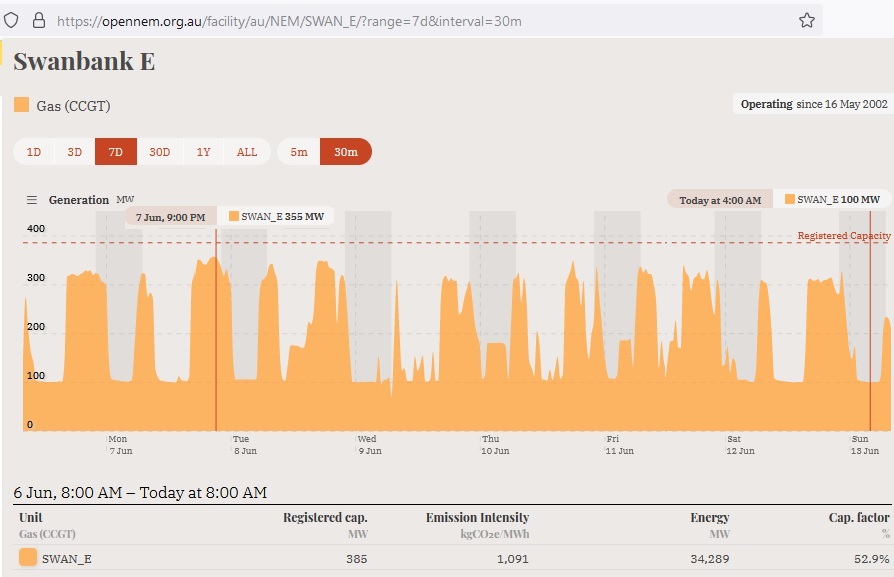
Task: Click the 300 y-axis label
Action: tap(36, 278)
